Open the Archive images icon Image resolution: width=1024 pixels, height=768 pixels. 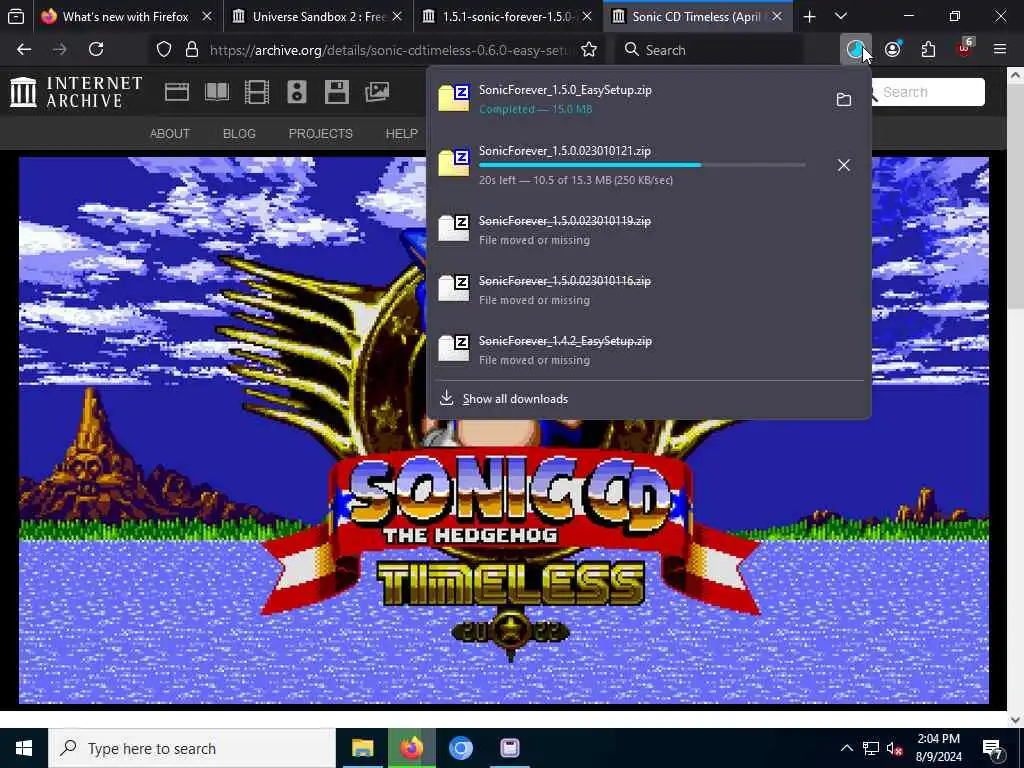point(377,92)
